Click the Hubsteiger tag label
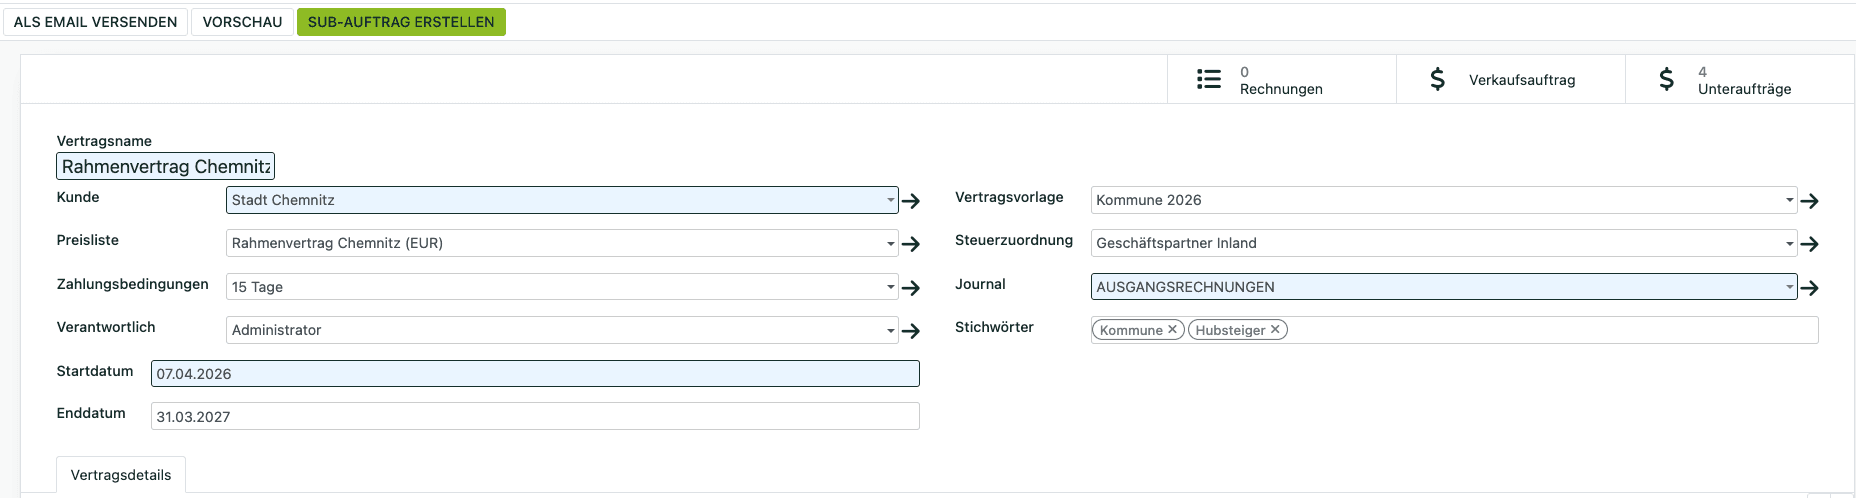1856x498 pixels. [1230, 330]
